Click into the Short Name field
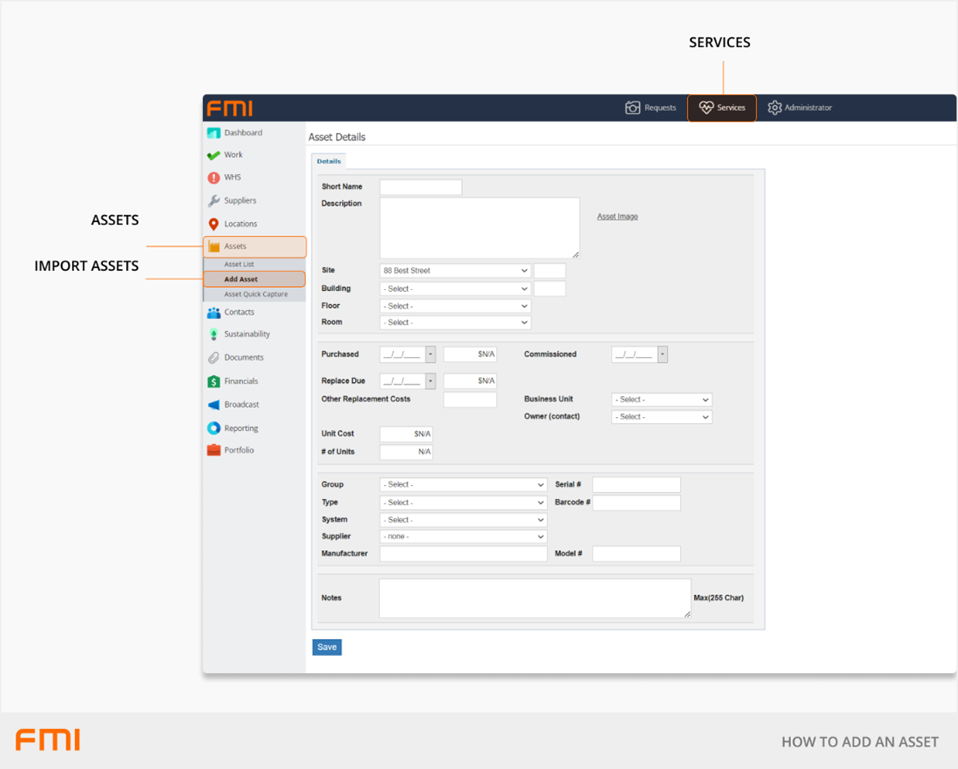The image size is (958, 769). click(420, 187)
